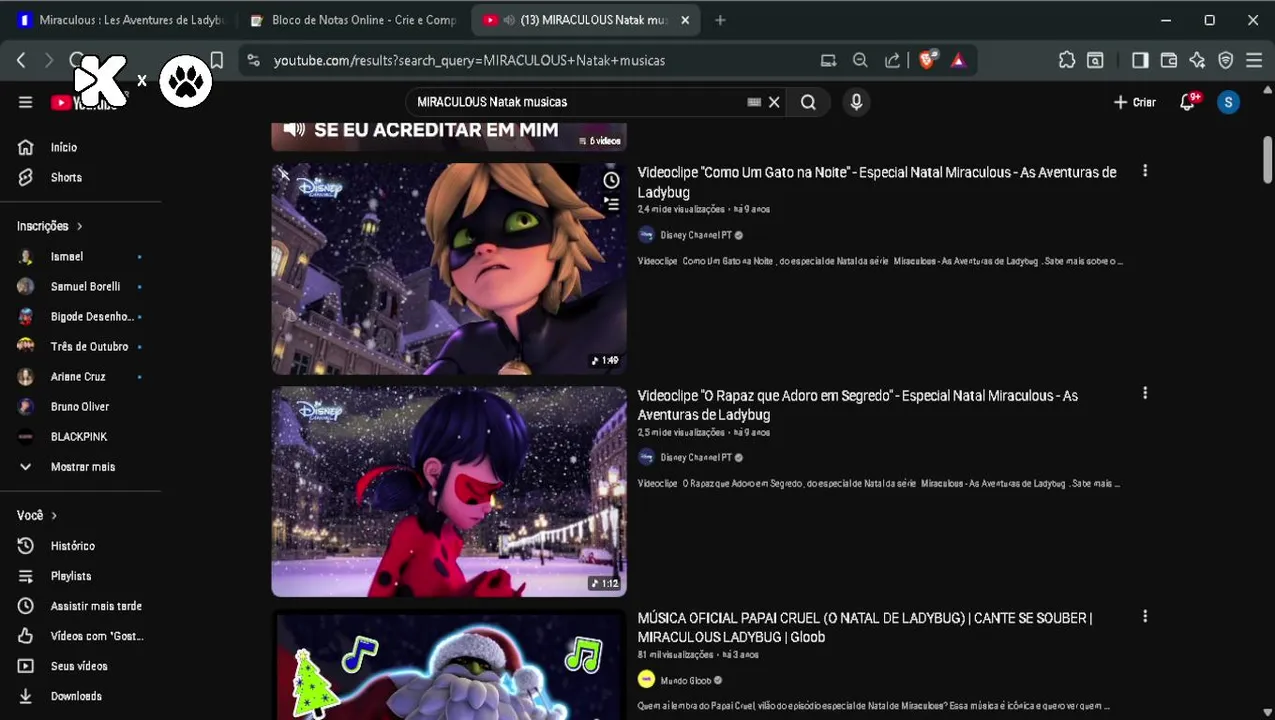Open the notifications bell
The width and height of the screenshot is (1275, 720).
pos(1188,102)
